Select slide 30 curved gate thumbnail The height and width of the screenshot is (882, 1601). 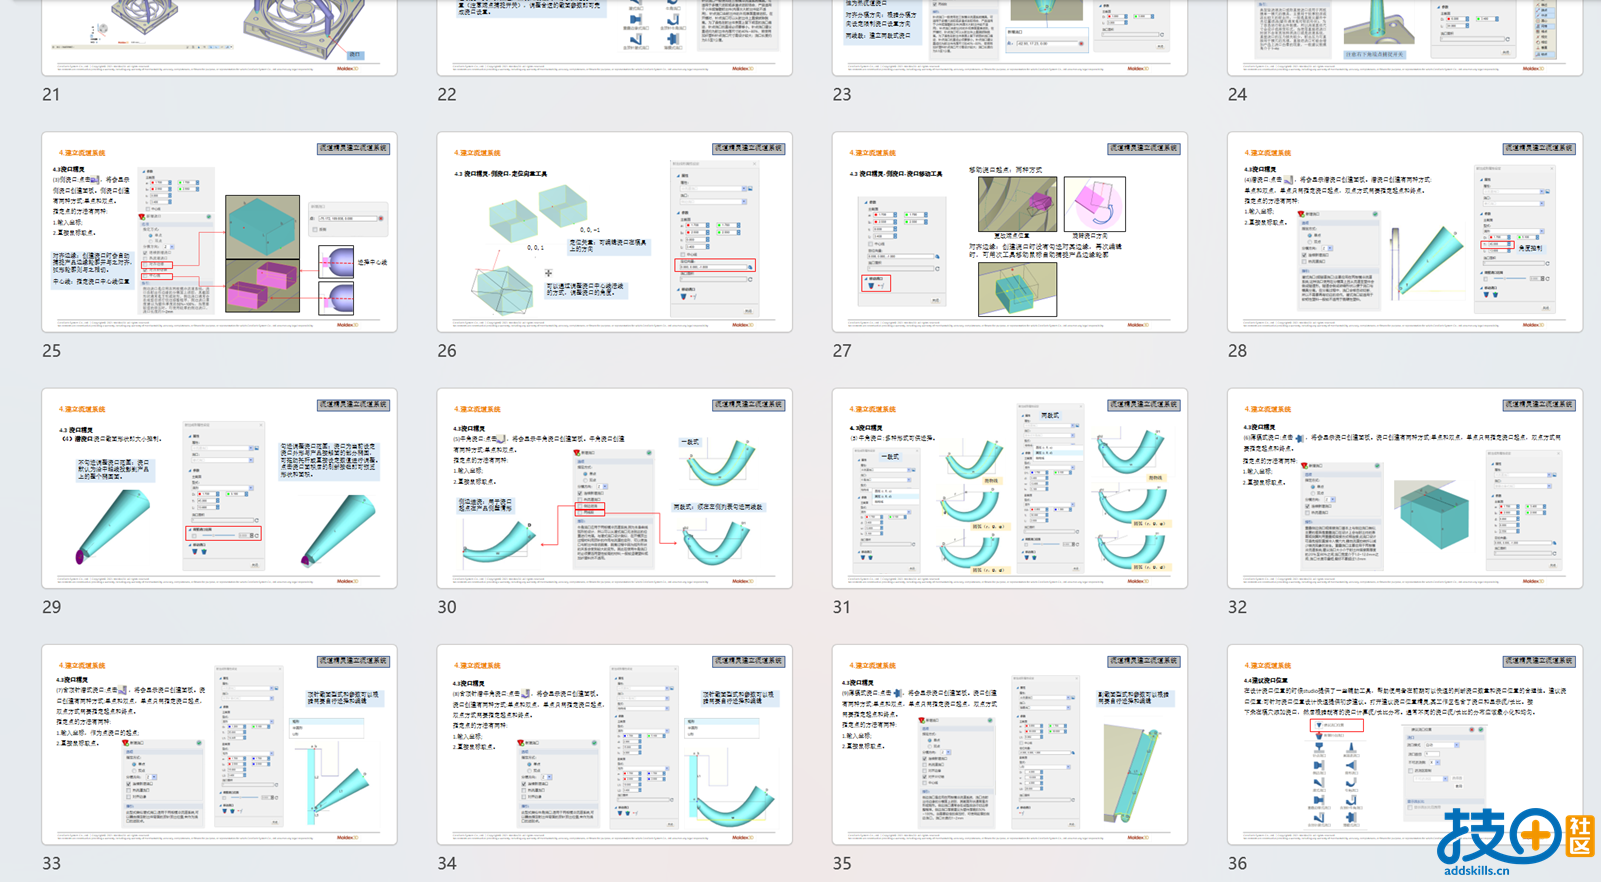(614, 488)
